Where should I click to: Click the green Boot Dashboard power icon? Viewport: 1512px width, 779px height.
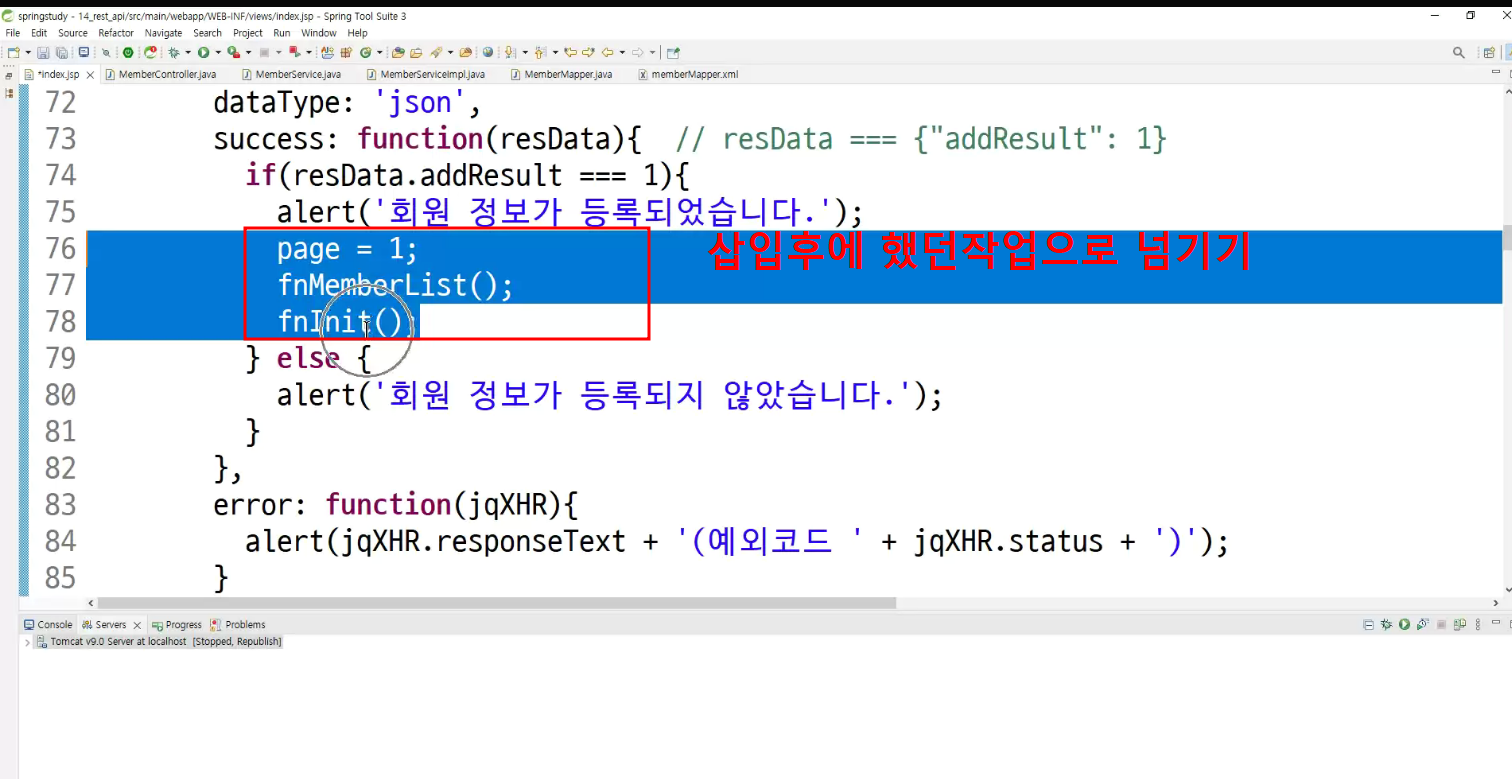[128, 53]
